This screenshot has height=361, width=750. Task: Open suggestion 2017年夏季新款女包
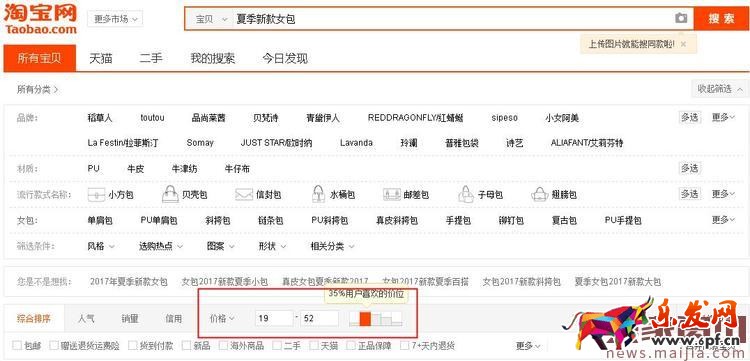click(x=129, y=282)
